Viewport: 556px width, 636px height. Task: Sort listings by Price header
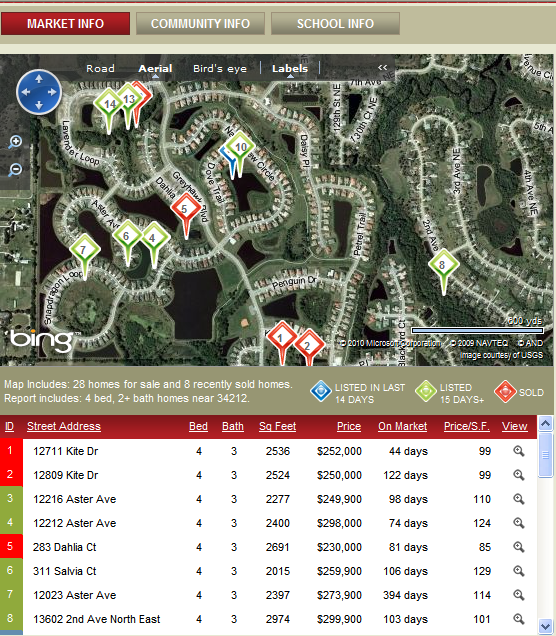[x=349, y=426]
